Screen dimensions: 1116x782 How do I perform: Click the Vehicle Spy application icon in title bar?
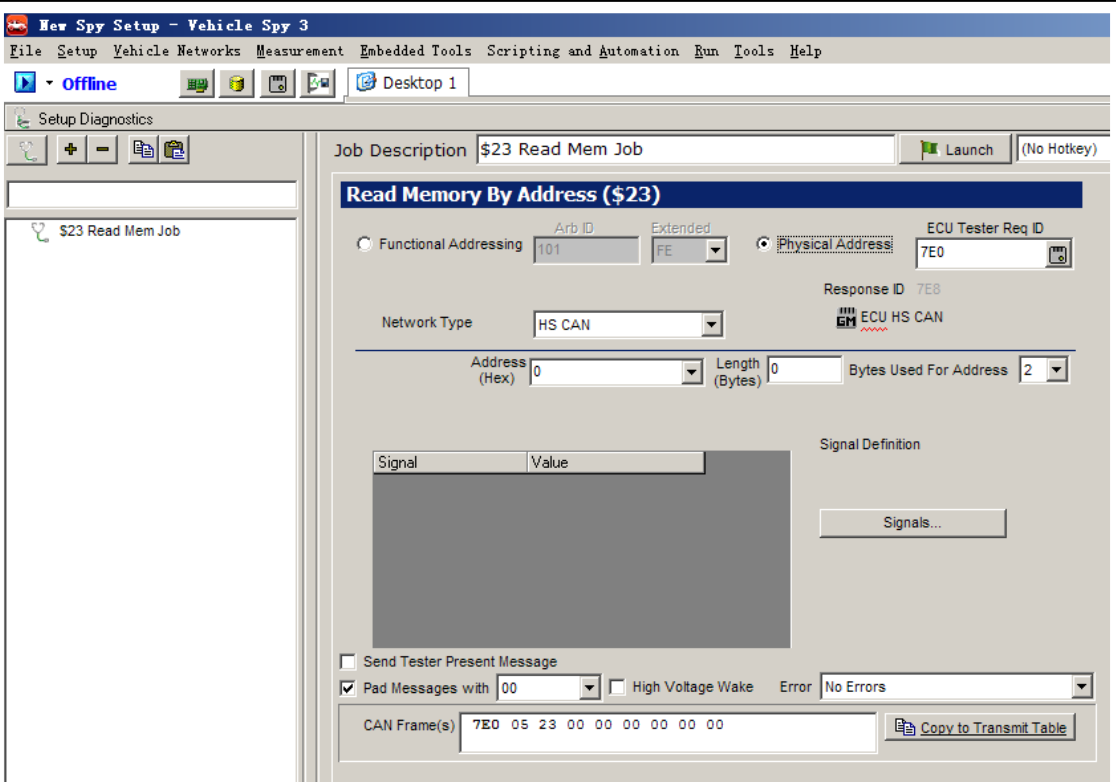(x=17, y=26)
